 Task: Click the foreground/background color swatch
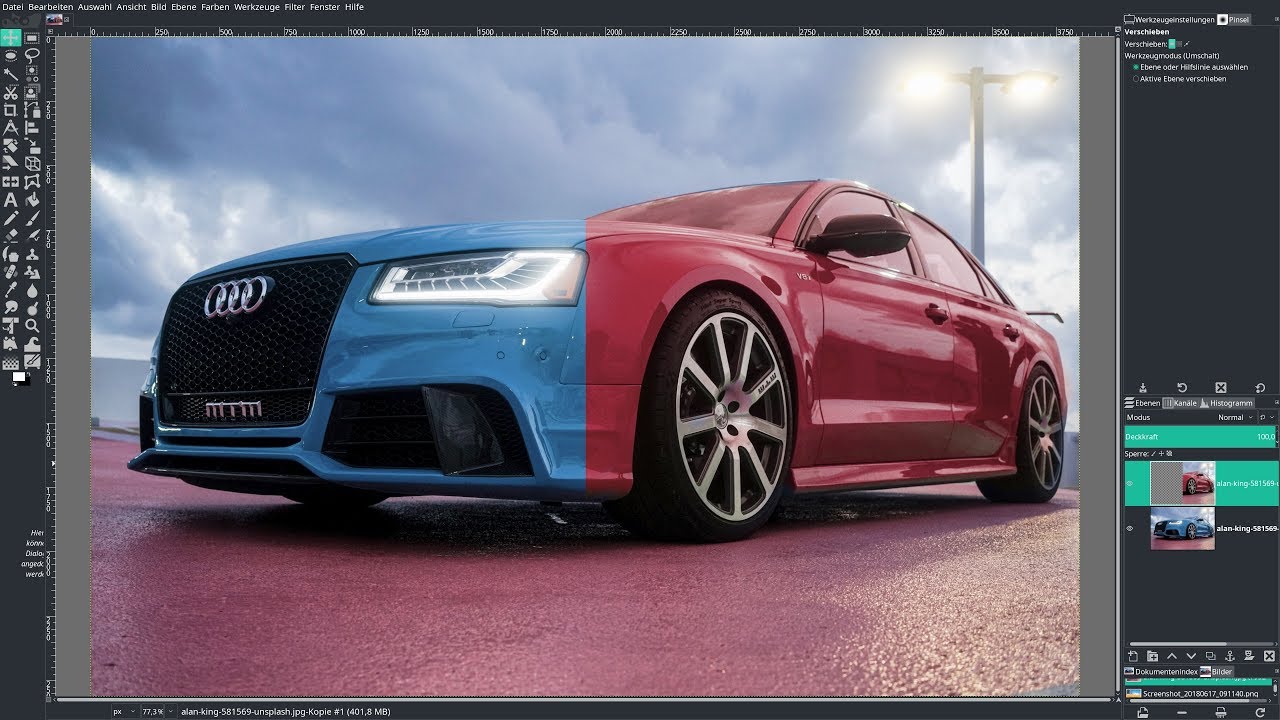coord(20,377)
